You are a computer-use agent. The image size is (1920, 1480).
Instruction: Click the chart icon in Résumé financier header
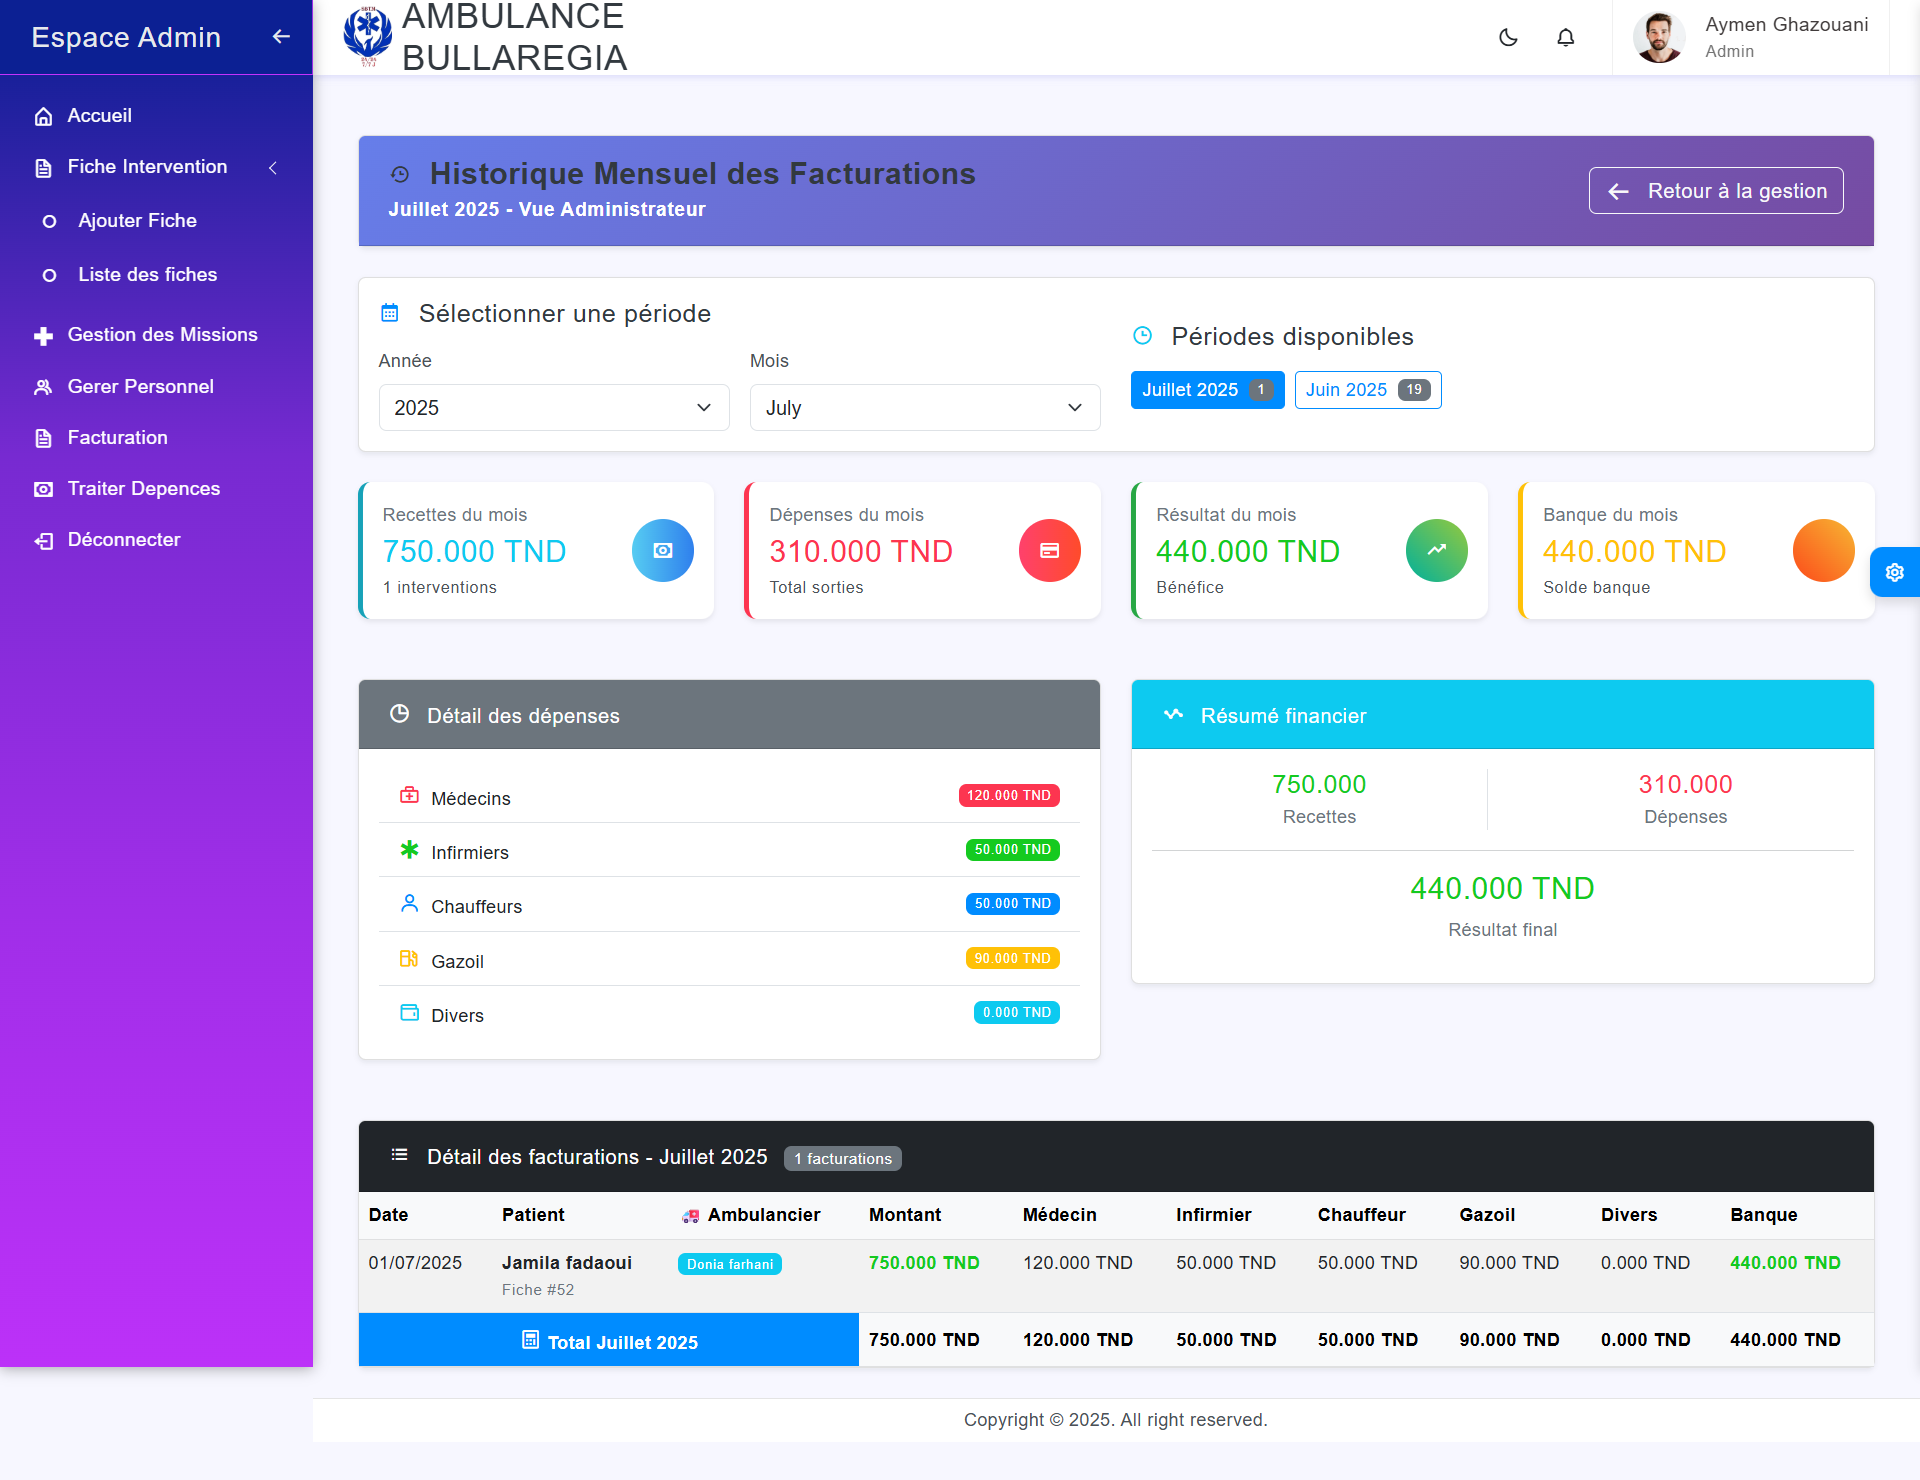point(1174,715)
